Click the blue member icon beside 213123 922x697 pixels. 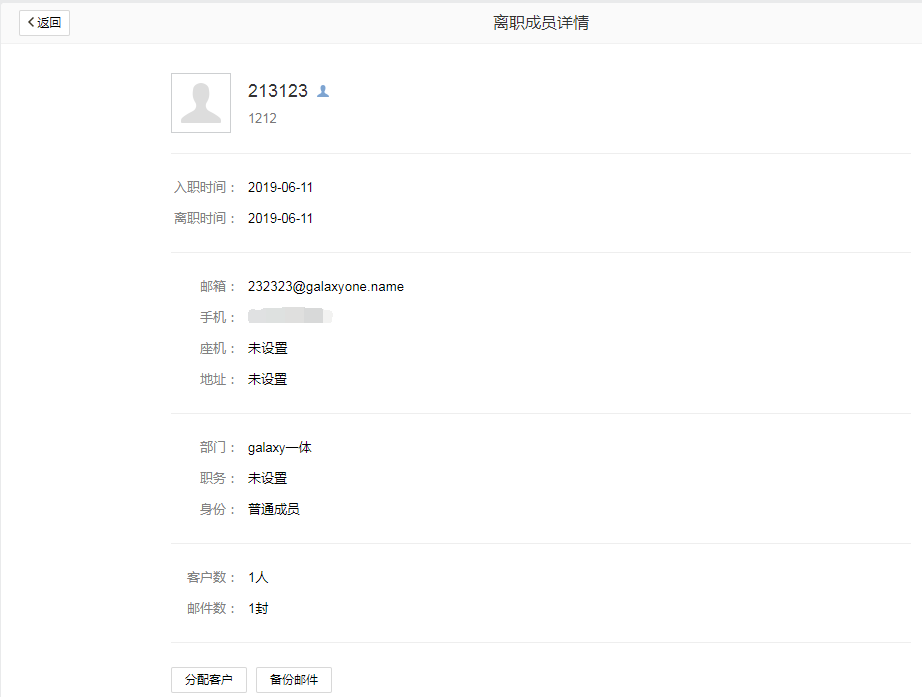pyautogui.click(x=322, y=90)
